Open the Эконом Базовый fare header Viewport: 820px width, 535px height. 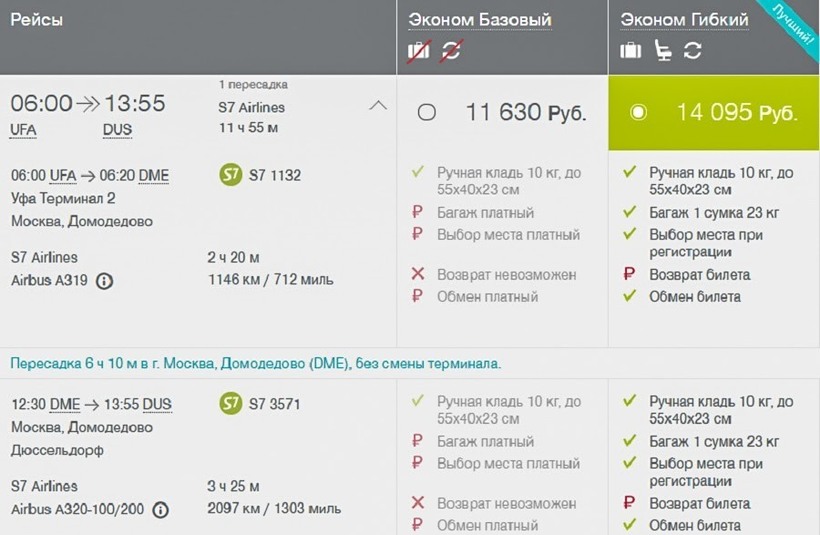[x=480, y=20]
